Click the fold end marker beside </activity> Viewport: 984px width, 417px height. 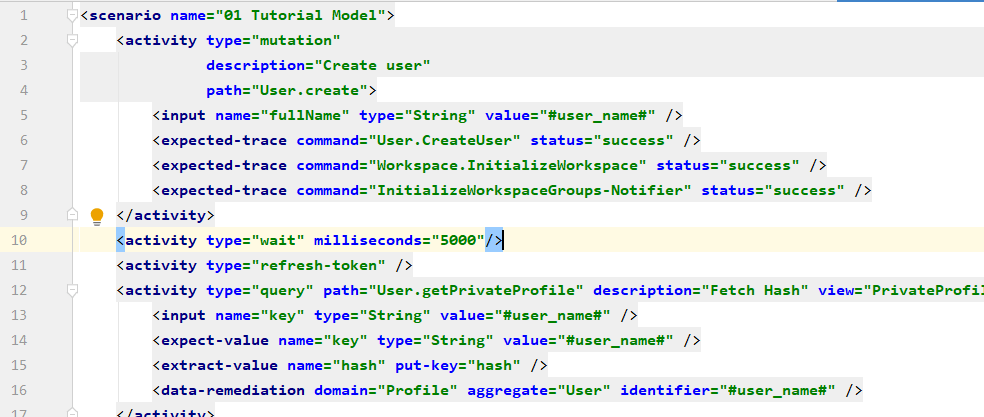(72, 215)
